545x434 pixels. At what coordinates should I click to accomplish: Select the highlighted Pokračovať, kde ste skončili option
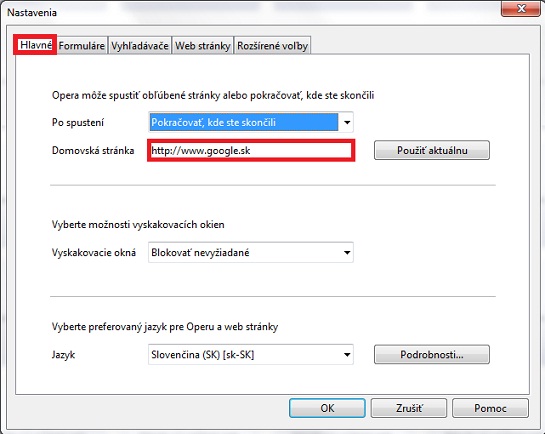pos(244,122)
